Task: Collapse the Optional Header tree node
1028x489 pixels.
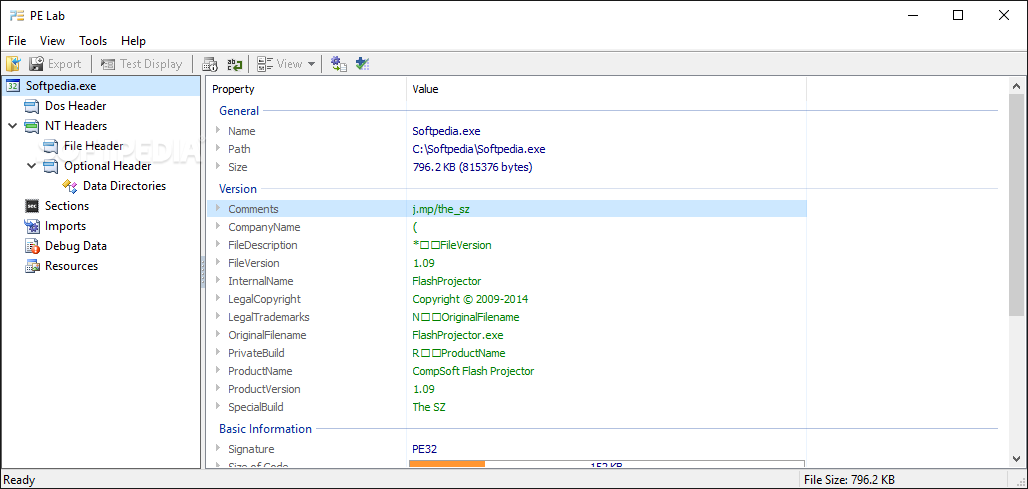Action: click(32, 166)
